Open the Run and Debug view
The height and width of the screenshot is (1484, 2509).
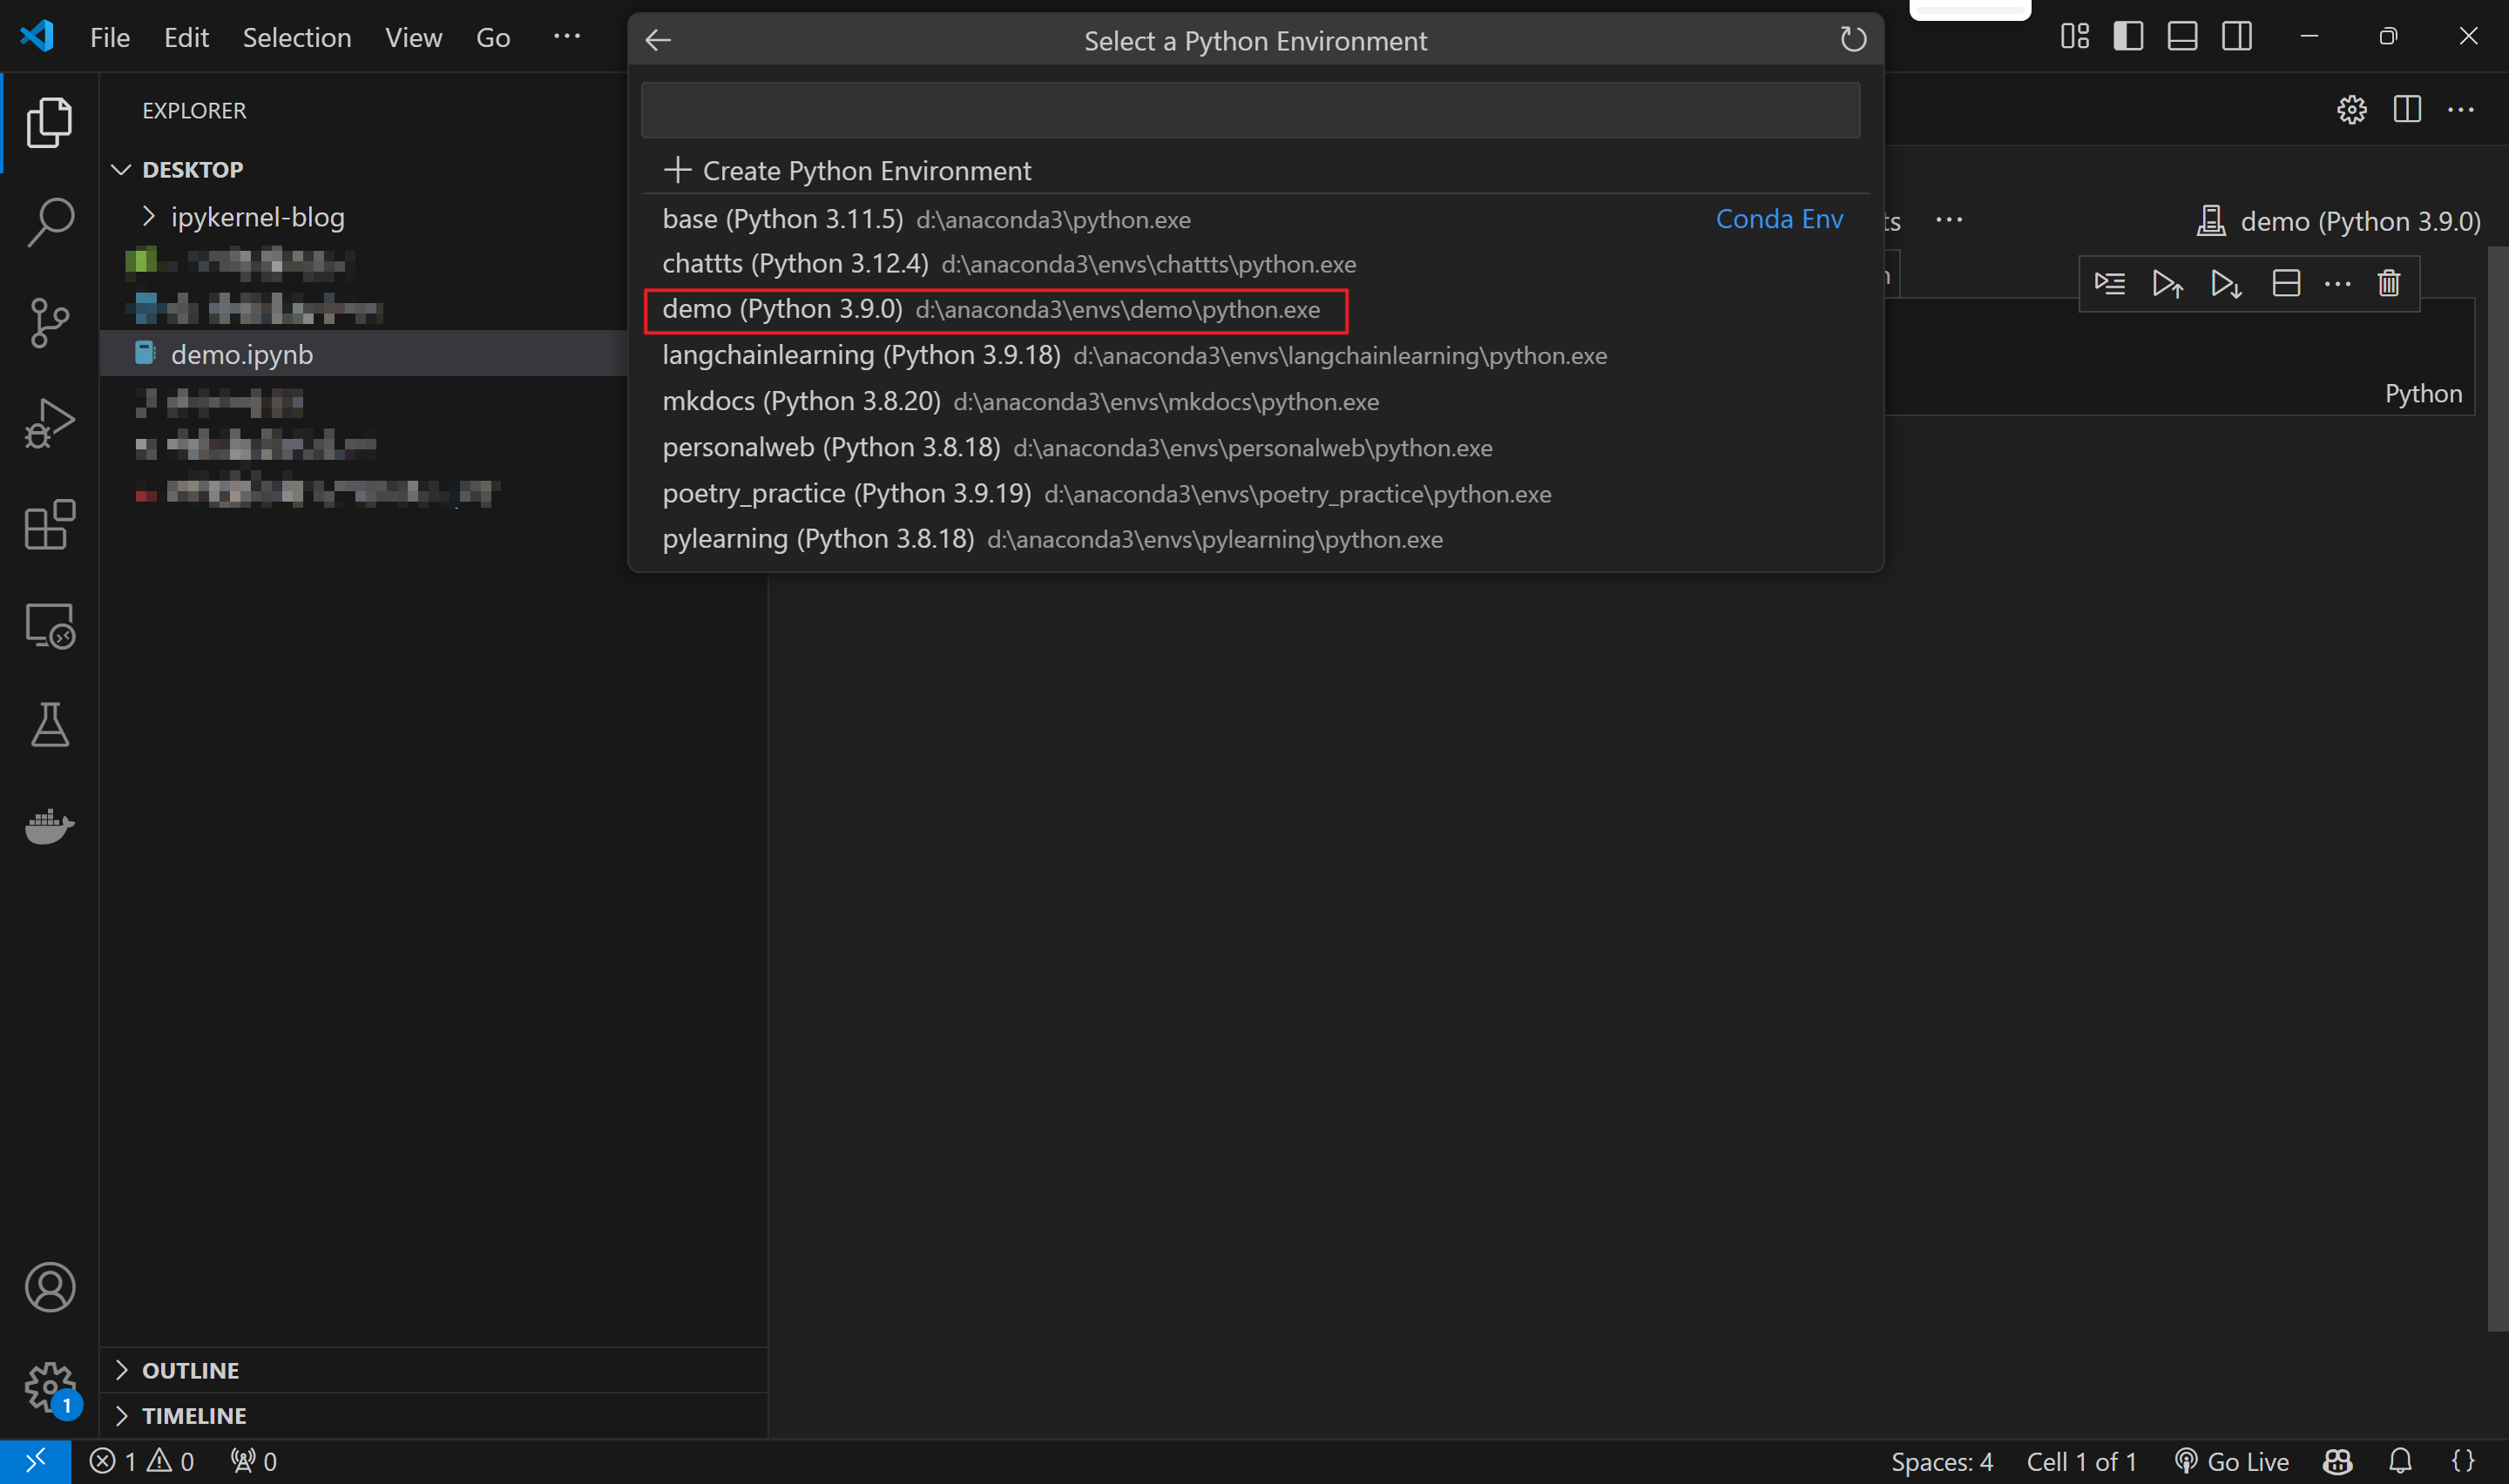point(49,423)
